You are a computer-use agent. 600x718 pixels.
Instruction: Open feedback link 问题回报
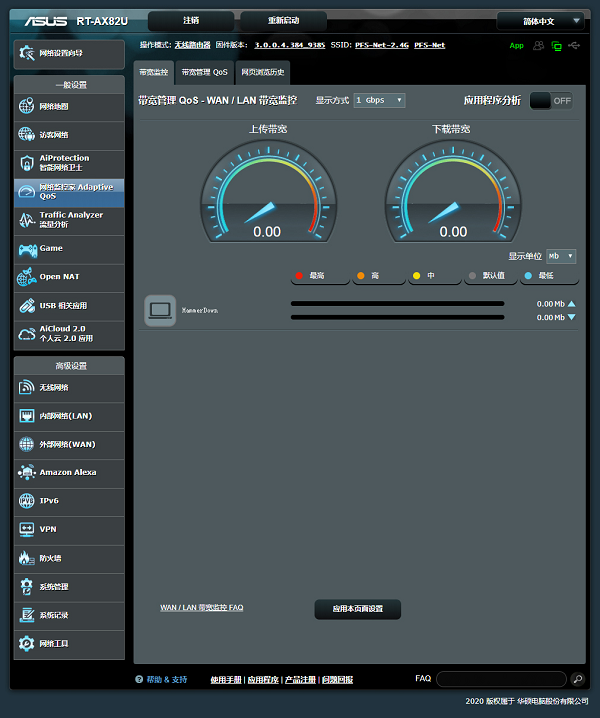338,680
